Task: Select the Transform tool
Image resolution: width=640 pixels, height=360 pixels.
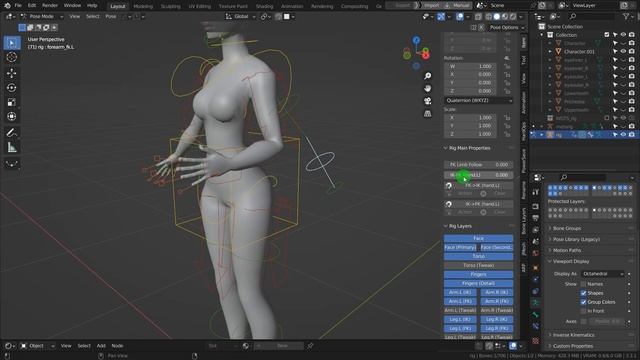Action: click(x=12, y=116)
